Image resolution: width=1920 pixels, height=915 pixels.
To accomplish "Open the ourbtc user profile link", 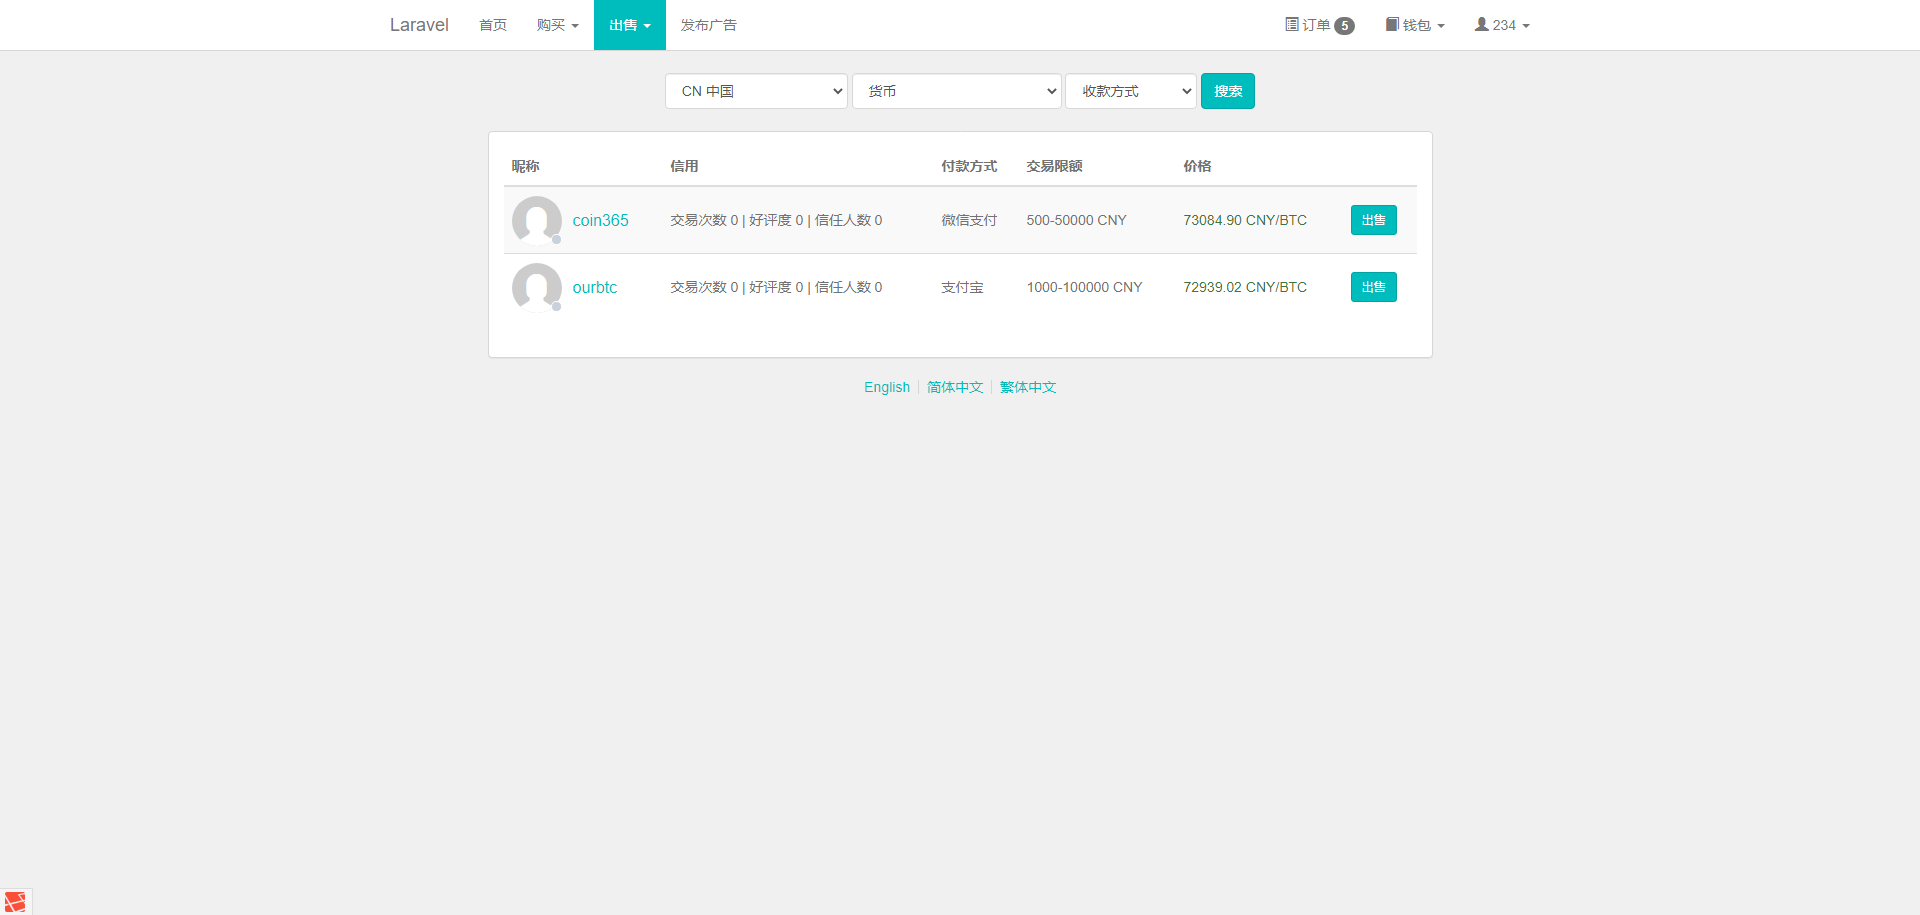I will 594,287.
